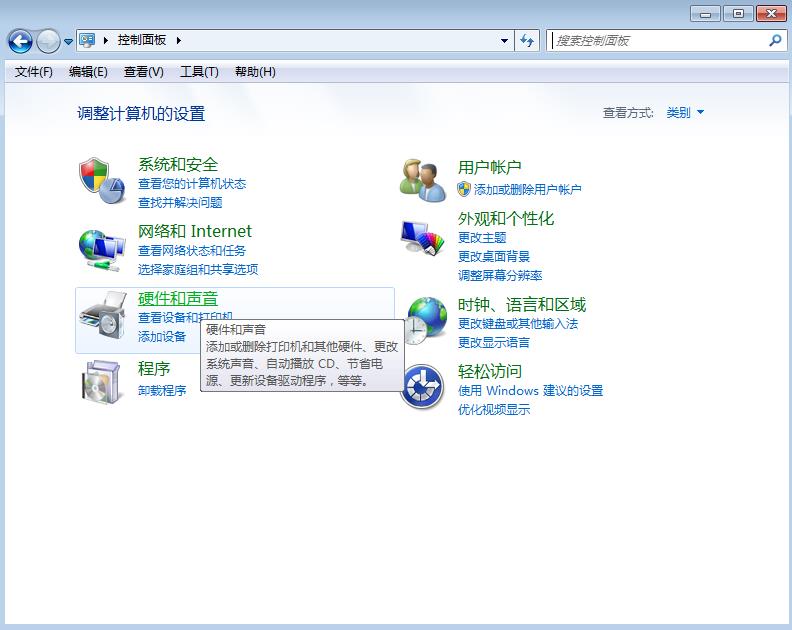Open the 工具(T) menu
The image size is (792, 630).
click(x=199, y=72)
